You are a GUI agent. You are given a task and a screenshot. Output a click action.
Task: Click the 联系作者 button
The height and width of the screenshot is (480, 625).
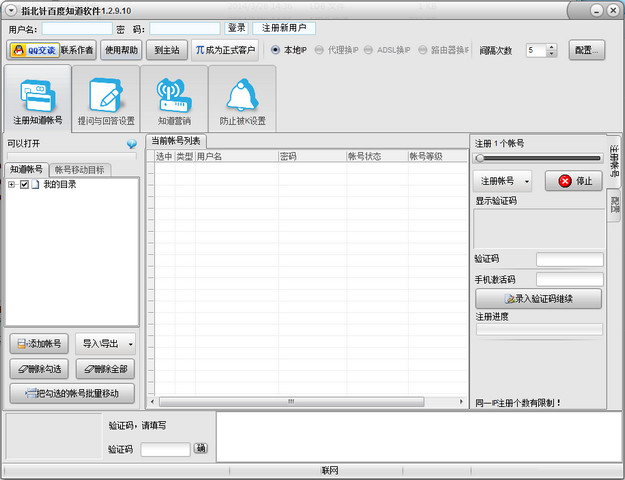coord(77,50)
